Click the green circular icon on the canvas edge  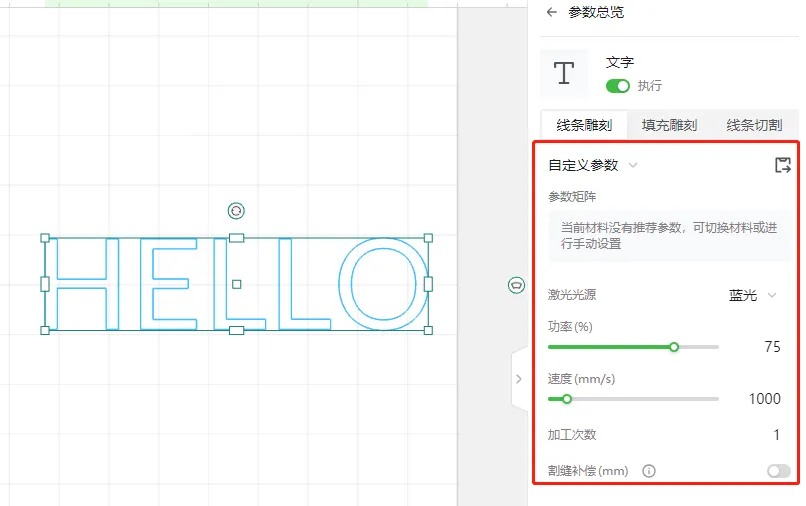[516, 286]
